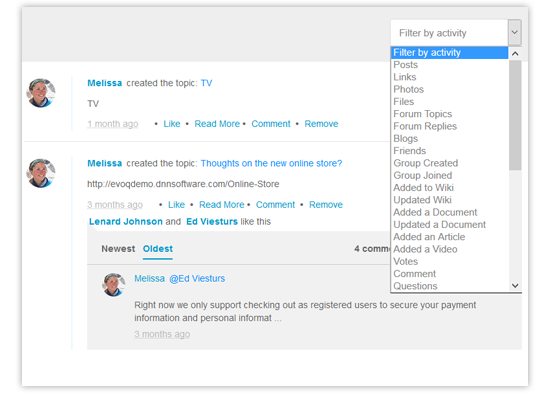550x401 pixels.
Task: Comment on the TV post
Action: click(271, 124)
